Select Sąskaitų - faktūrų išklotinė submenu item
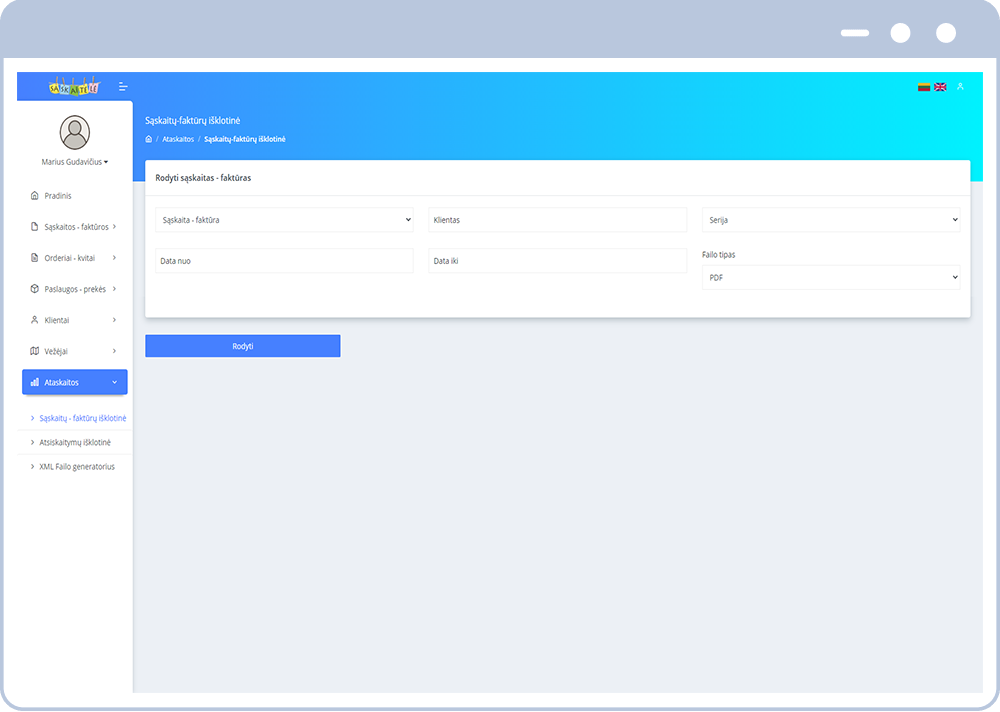Image resolution: width=1000 pixels, height=712 pixels. click(82, 419)
